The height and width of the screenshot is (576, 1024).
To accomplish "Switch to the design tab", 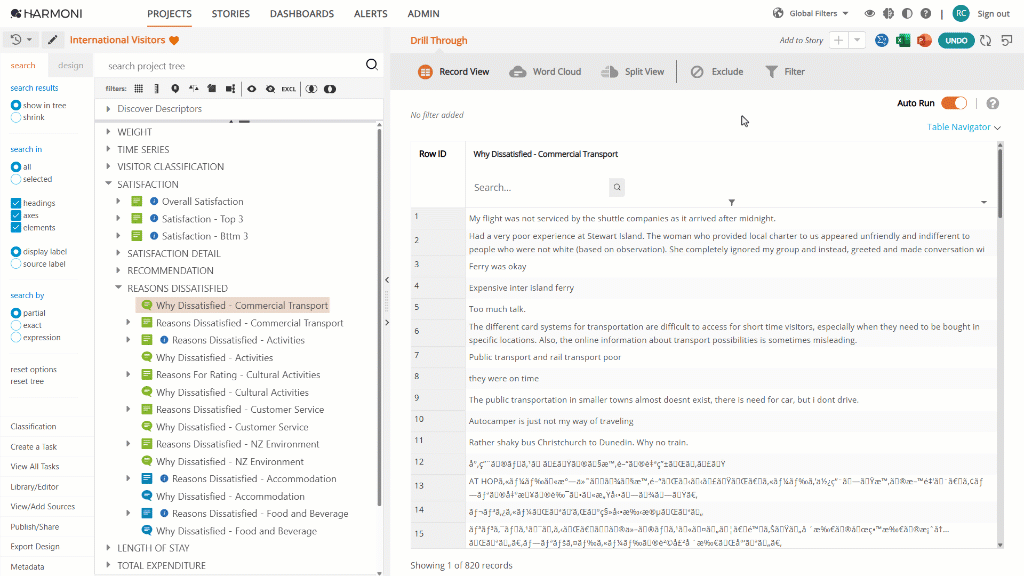I will click(71, 65).
